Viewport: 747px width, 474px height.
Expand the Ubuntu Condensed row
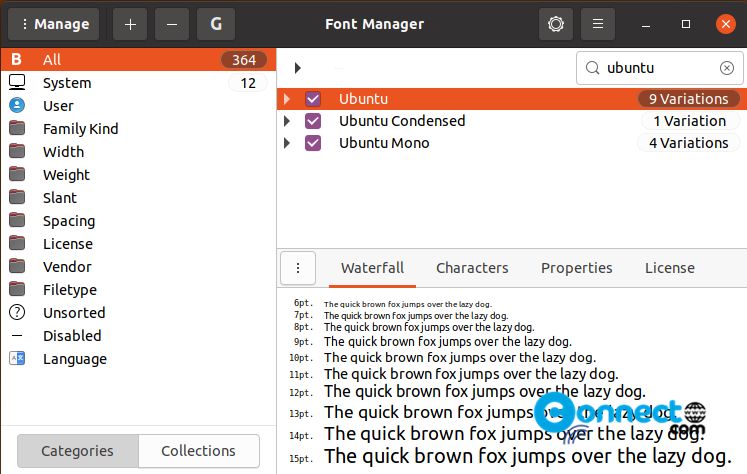coord(287,121)
